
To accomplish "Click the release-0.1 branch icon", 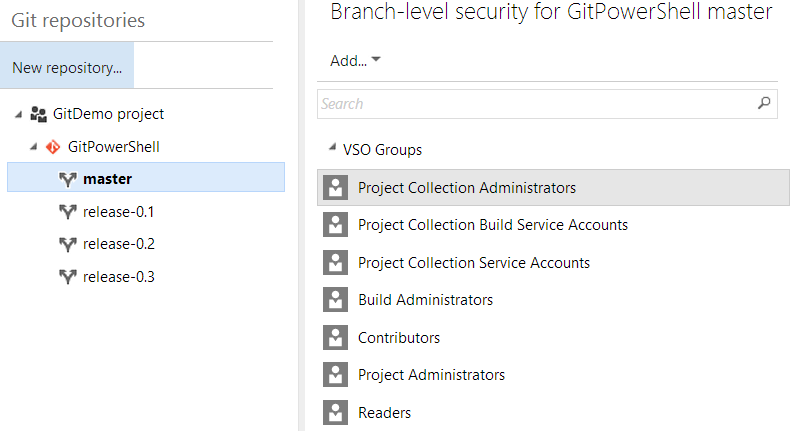I will [68, 212].
